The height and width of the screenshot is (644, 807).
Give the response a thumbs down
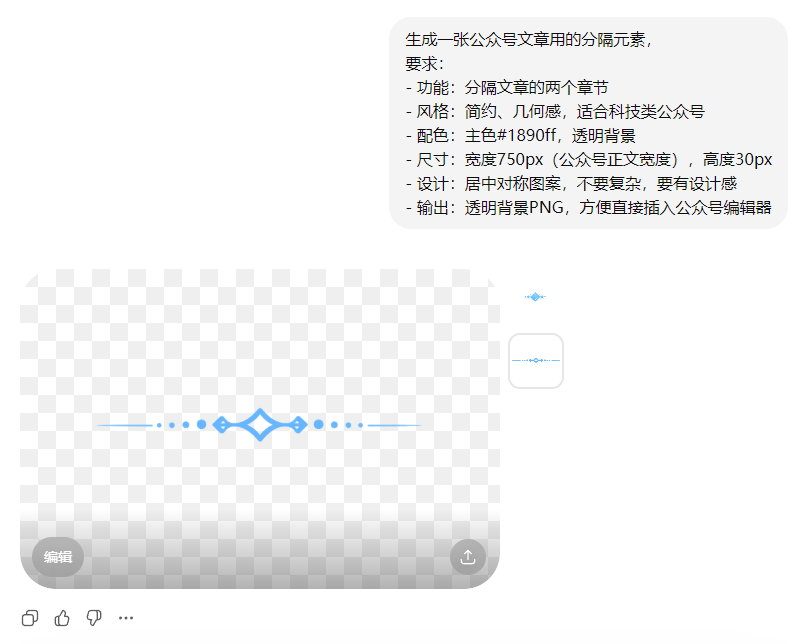click(94, 618)
